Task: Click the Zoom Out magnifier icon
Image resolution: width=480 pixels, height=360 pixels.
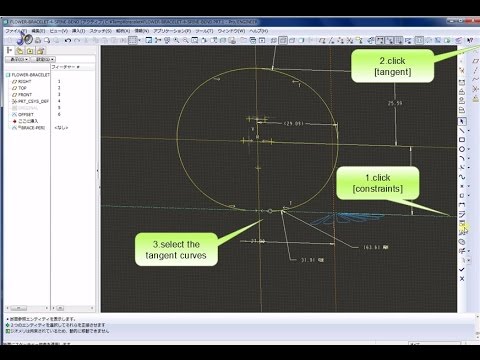Action: click(x=186, y=41)
